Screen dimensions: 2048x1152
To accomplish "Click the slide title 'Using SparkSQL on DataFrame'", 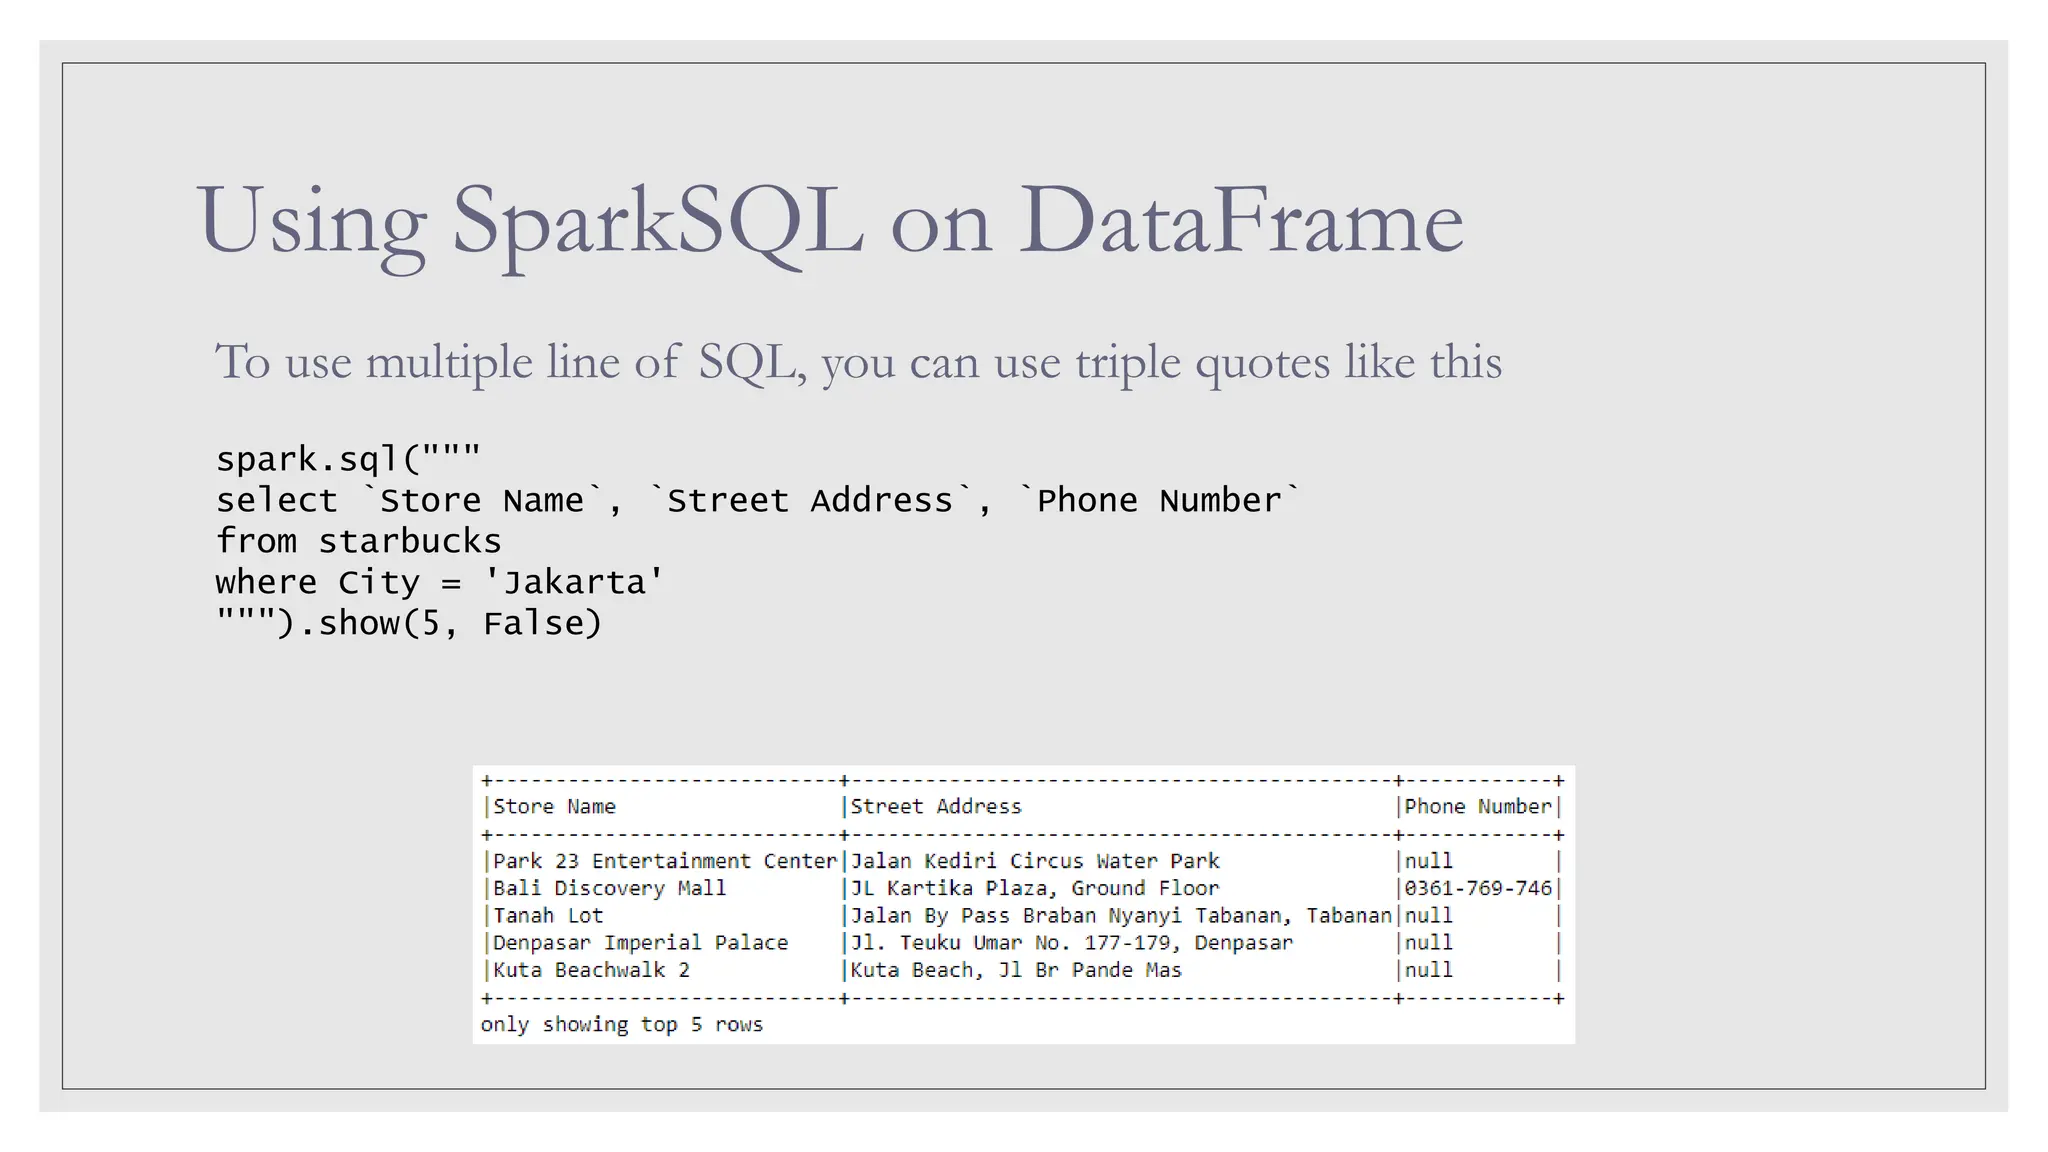I will pyautogui.click(x=829, y=222).
